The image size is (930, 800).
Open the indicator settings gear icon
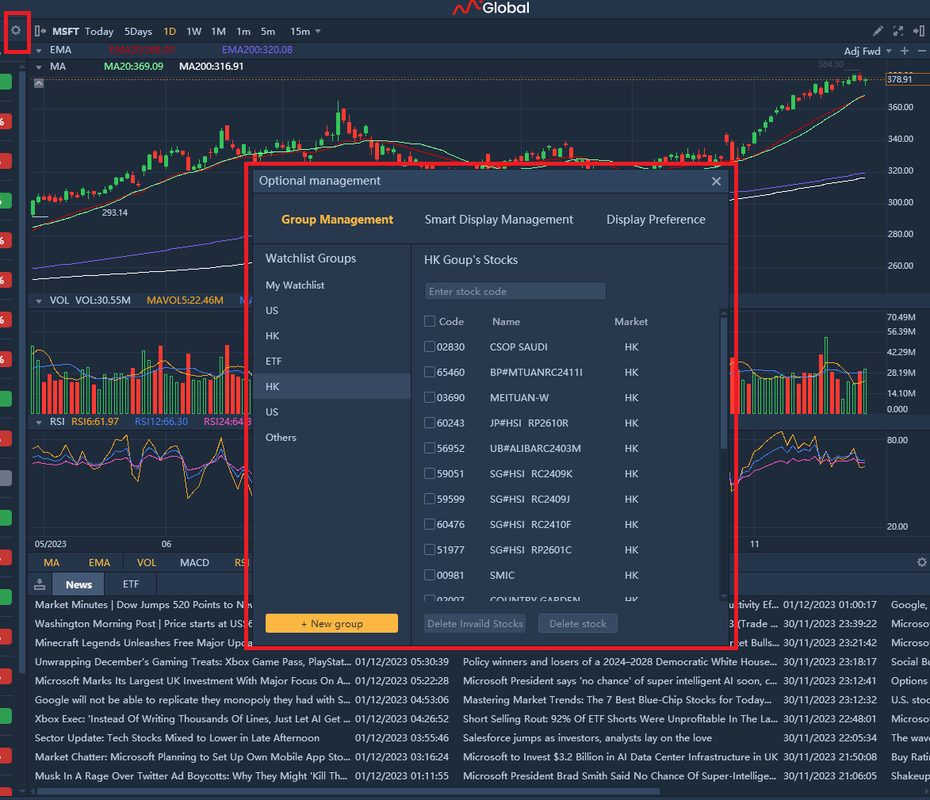point(922,562)
